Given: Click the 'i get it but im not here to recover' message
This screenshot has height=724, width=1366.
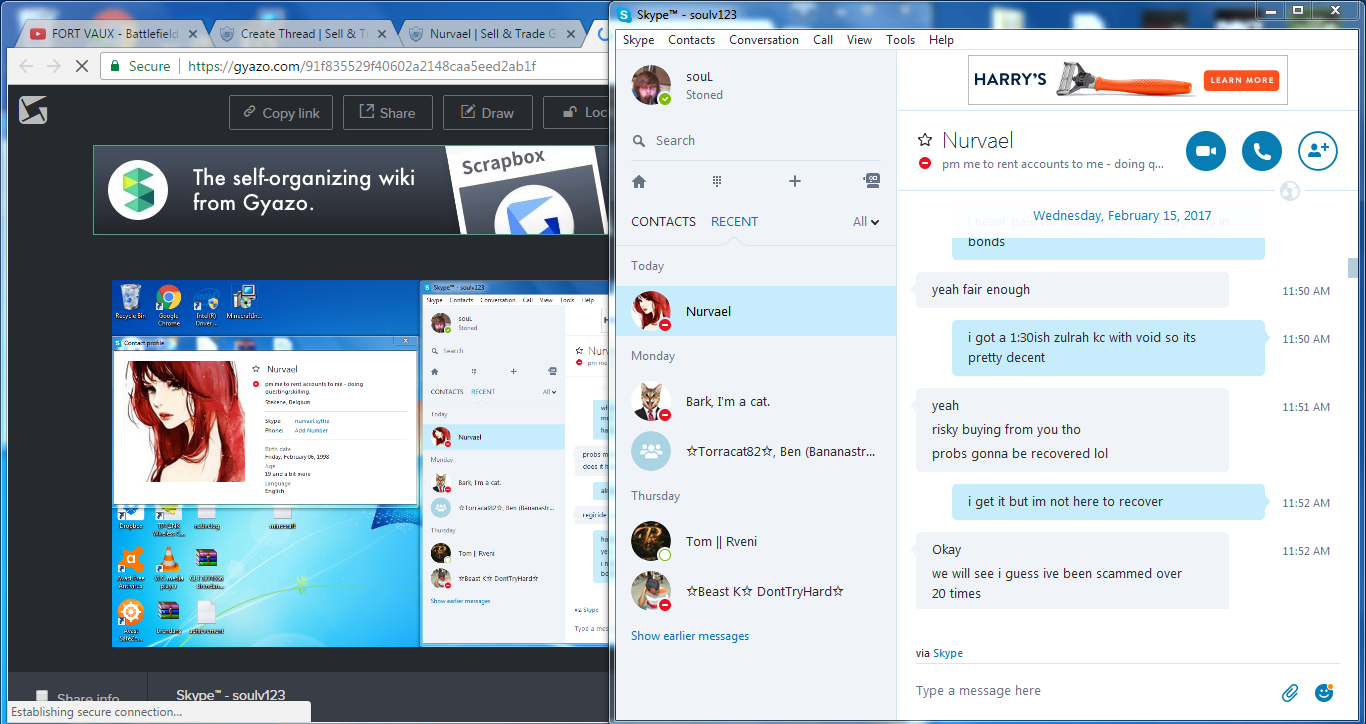Looking at the screenshot, I should tap(1066, 502).
